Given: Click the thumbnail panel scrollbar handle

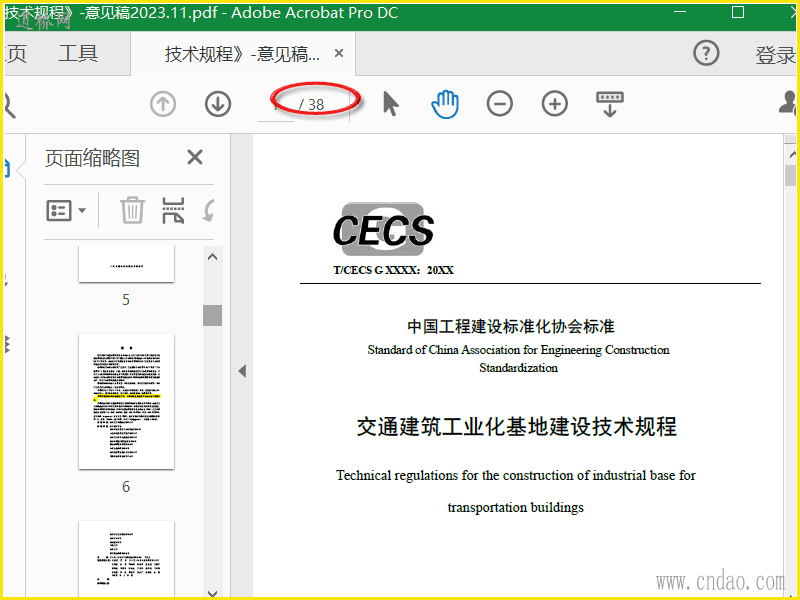Looking at the screenshot, I should (x=213, y=315).
